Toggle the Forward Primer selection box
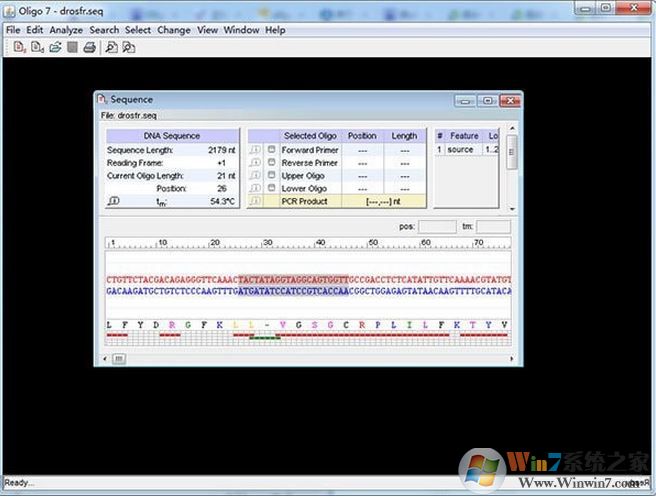This screenshot has height=497, width=656. click(x=271, y=150)
